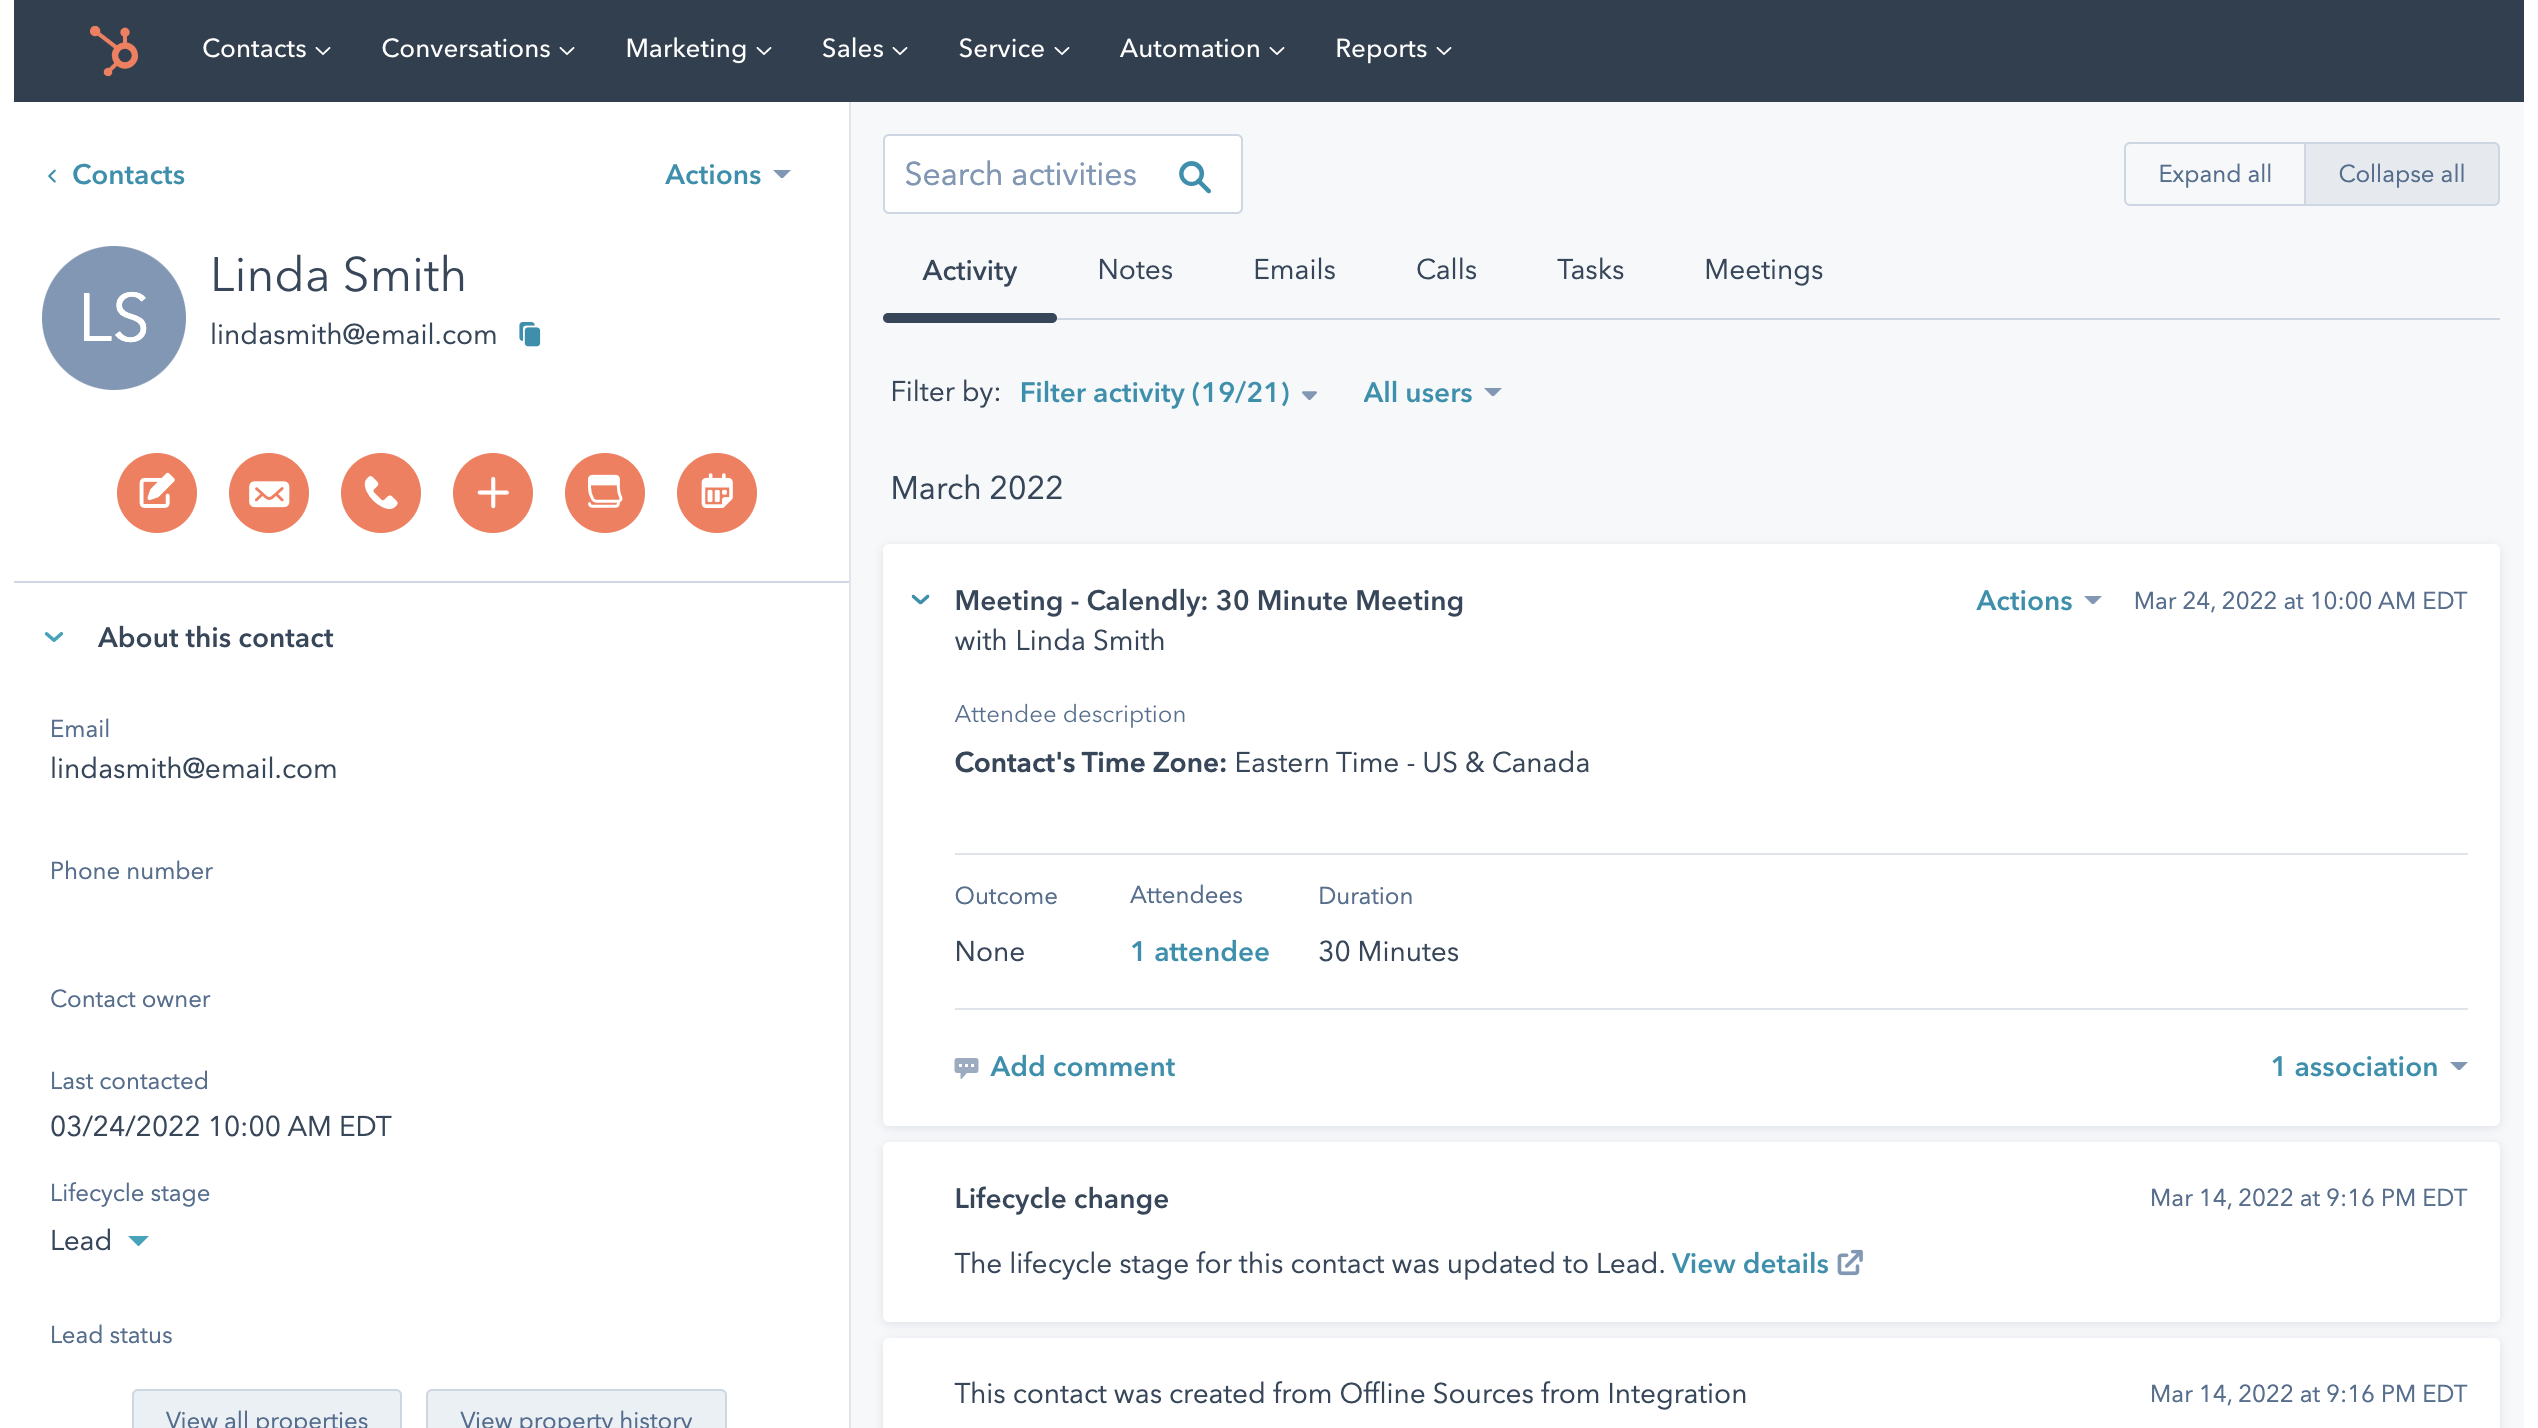Viewport: 2538px width, 1428px height.
Task: Click the create task icon button
Action: (605, 493)
